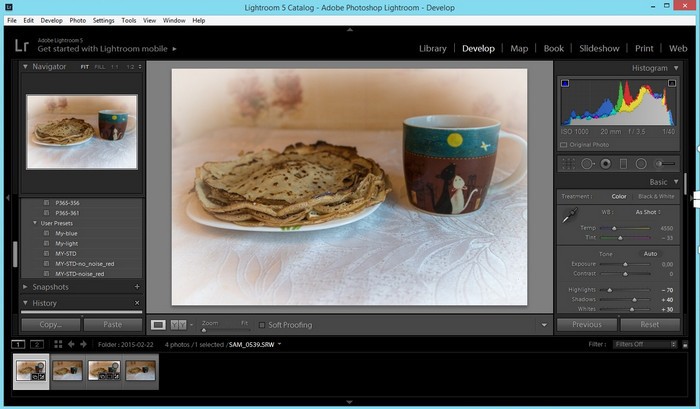Select the Red Eye Correction tool
700x409 pixels.
point(605,164)
